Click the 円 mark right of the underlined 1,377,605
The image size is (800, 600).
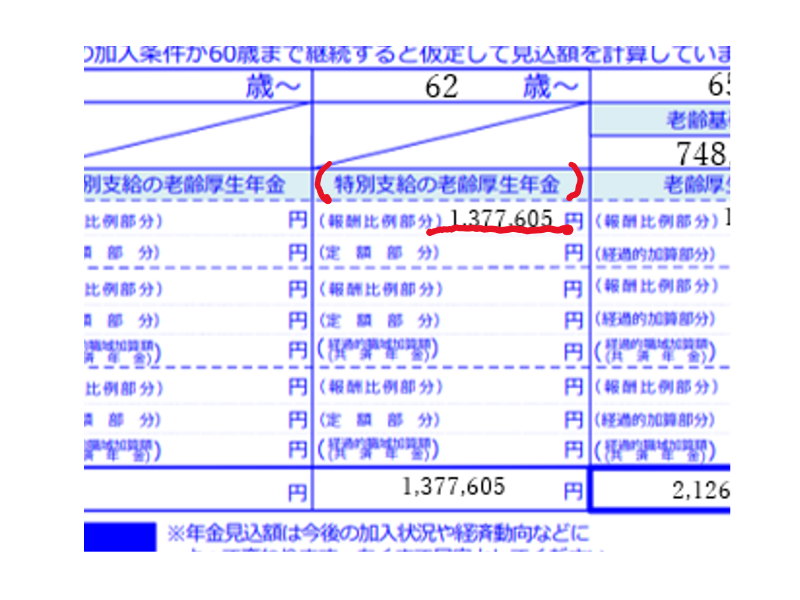[573, 219]
